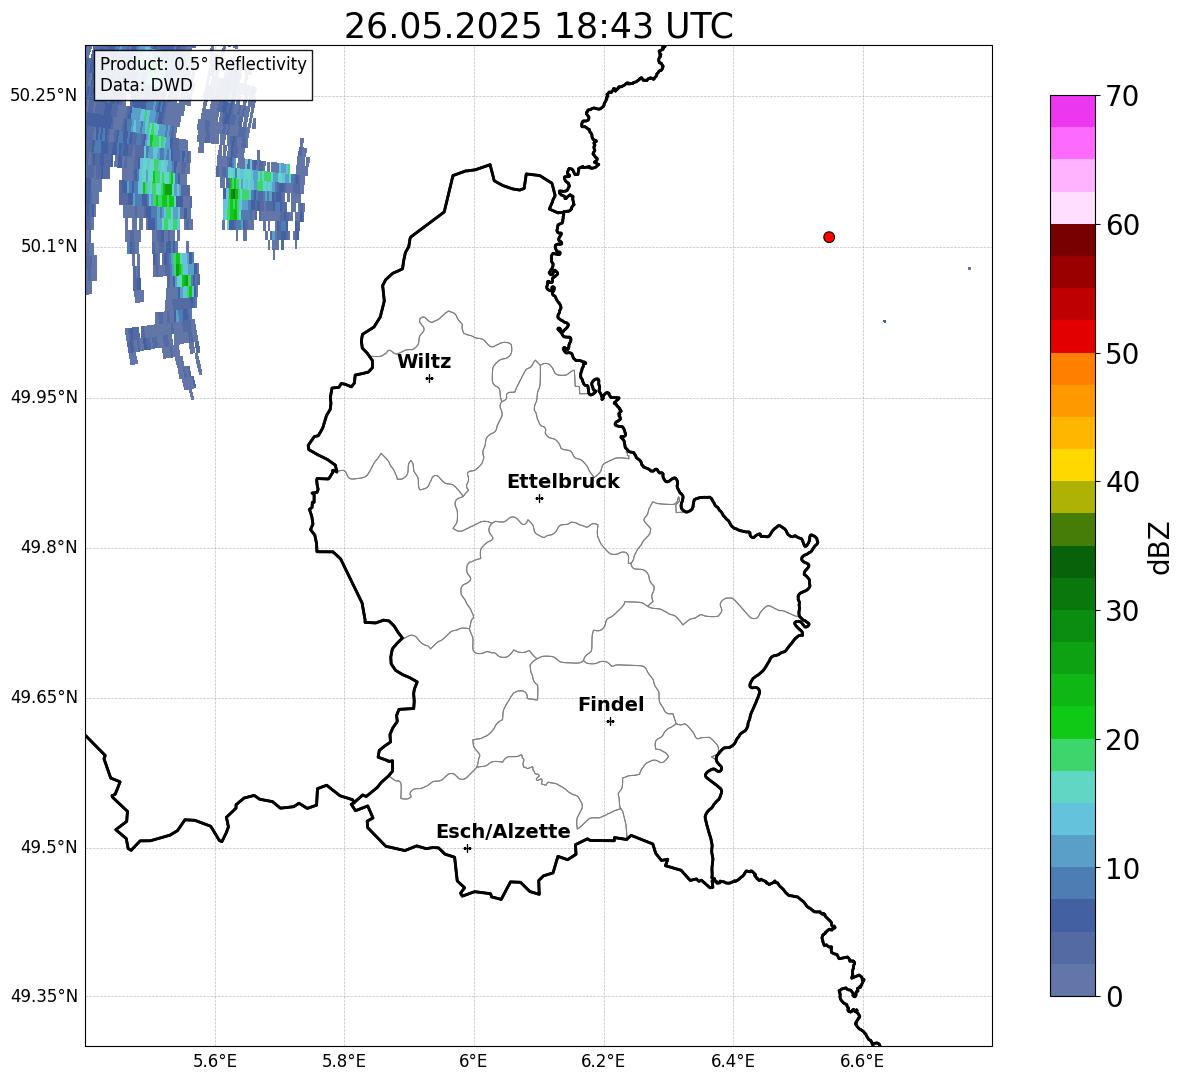Click the Esch/Alzette station cross marker
This screenshot has width=1184, height=1081.
467,848
